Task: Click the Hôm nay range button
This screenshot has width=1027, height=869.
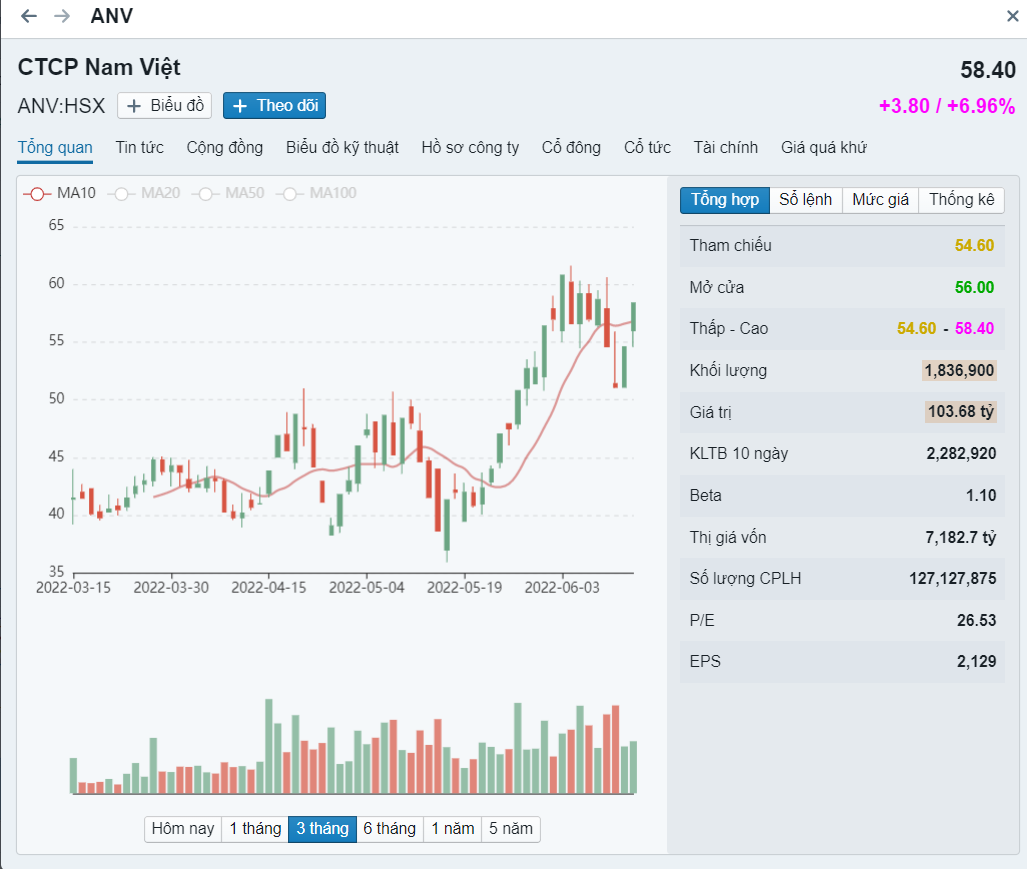Action: (x=183, y=828)
